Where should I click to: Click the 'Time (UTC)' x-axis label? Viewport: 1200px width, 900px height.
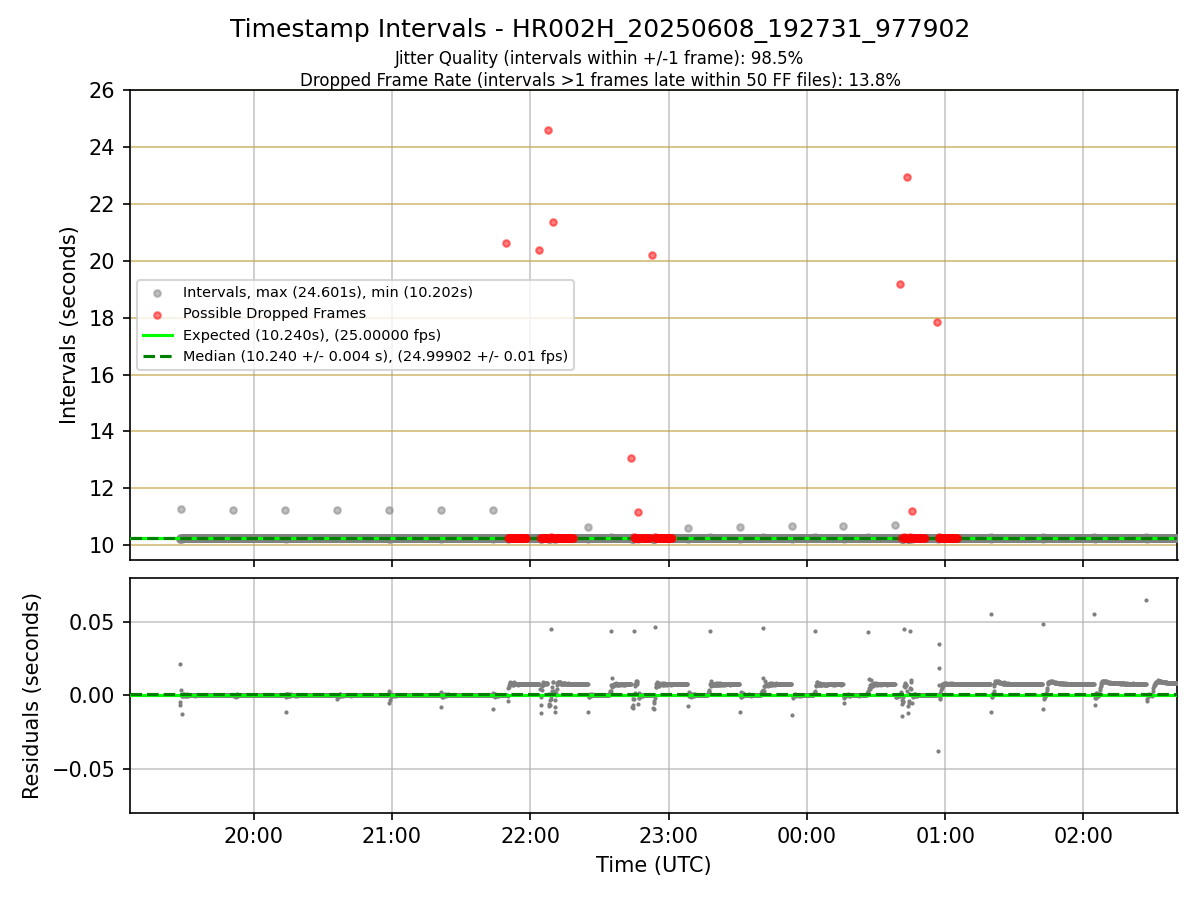click(x=653, y=865)
